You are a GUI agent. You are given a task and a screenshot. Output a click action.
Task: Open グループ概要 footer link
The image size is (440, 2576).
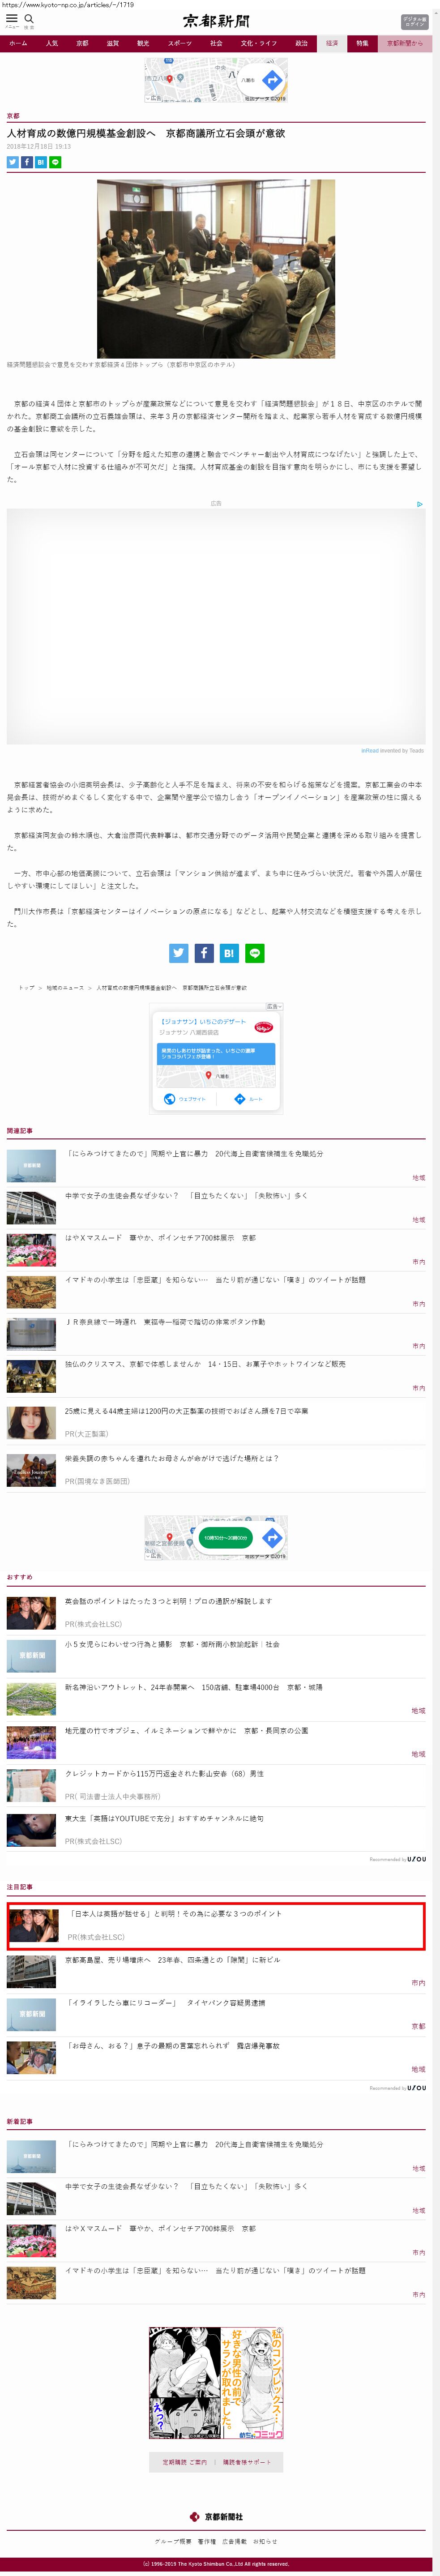coord(173,2541)
